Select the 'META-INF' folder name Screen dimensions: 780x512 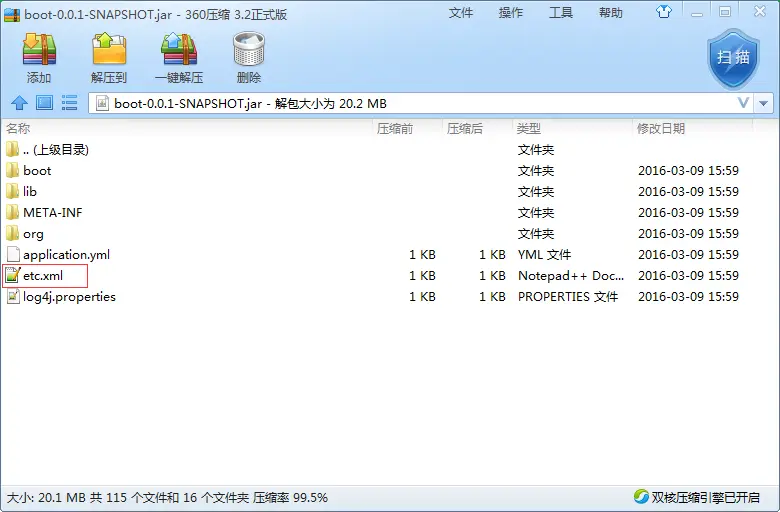(53, 212)
